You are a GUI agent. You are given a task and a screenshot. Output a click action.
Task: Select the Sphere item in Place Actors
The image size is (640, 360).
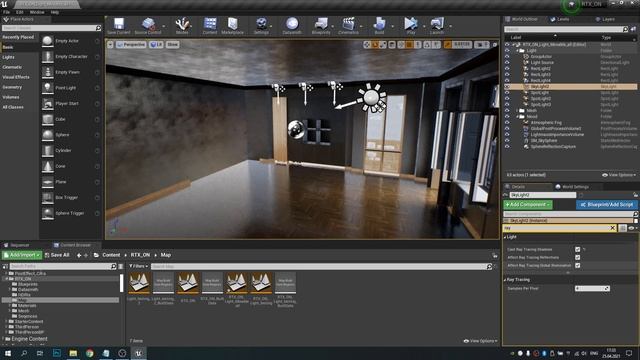(x=71, y=135)
